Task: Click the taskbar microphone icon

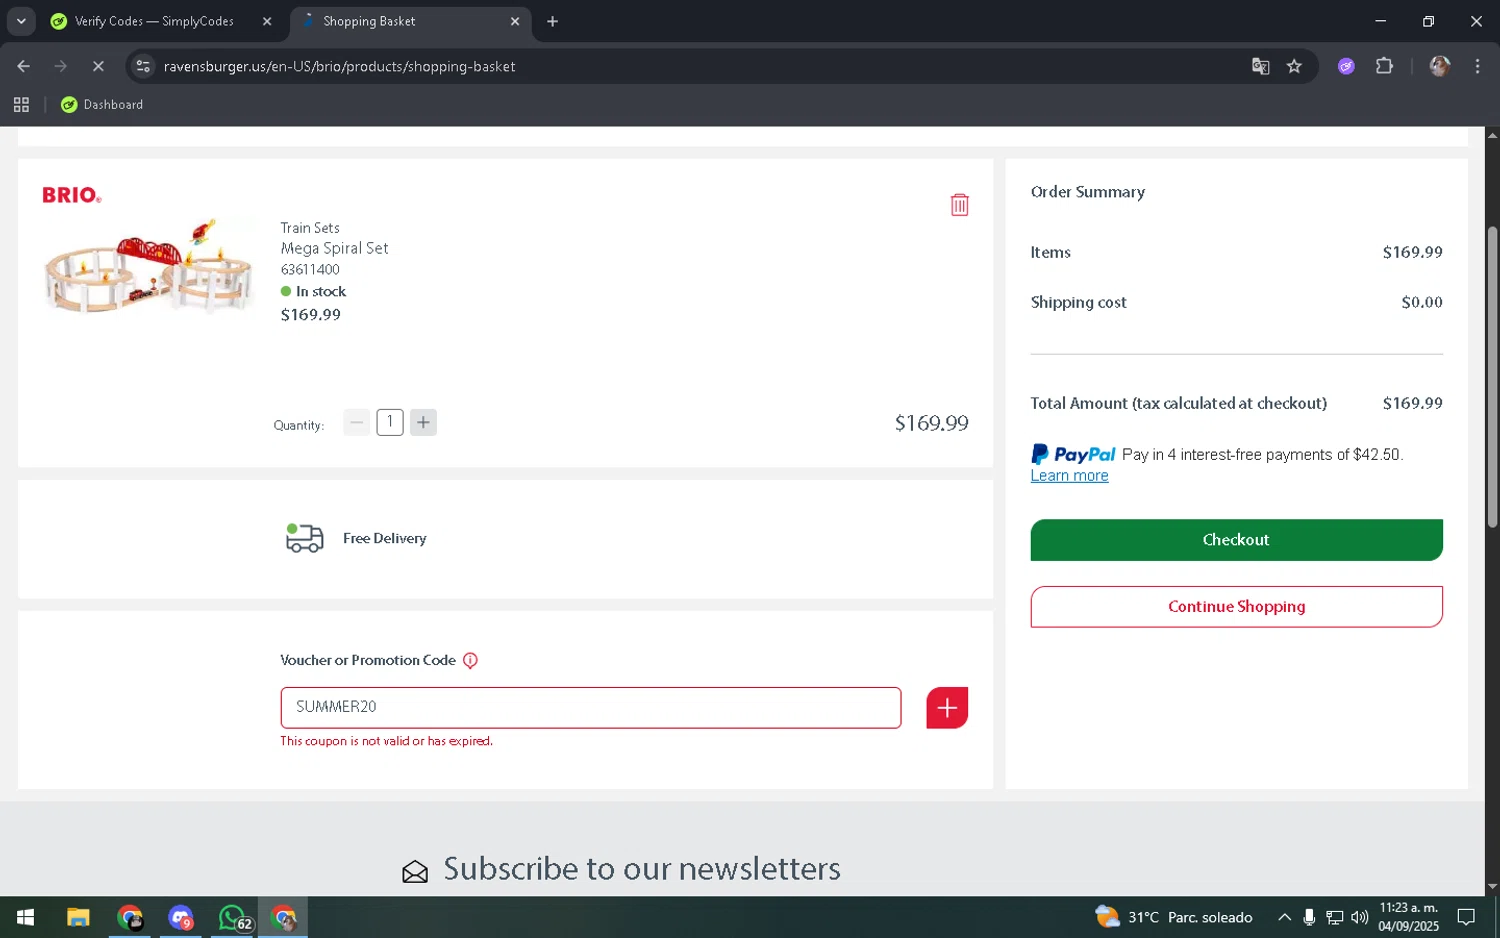Action: coord(1309,917)
